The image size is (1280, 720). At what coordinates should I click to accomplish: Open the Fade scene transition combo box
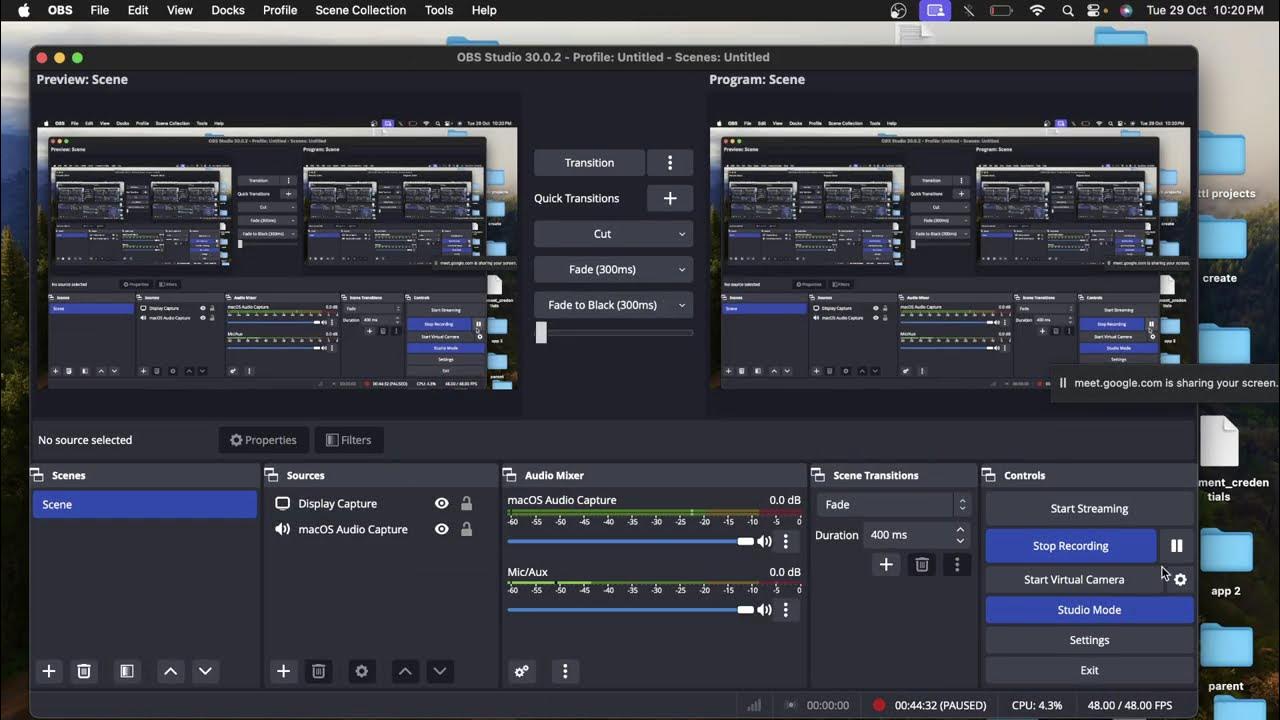(x=894, y=505)
